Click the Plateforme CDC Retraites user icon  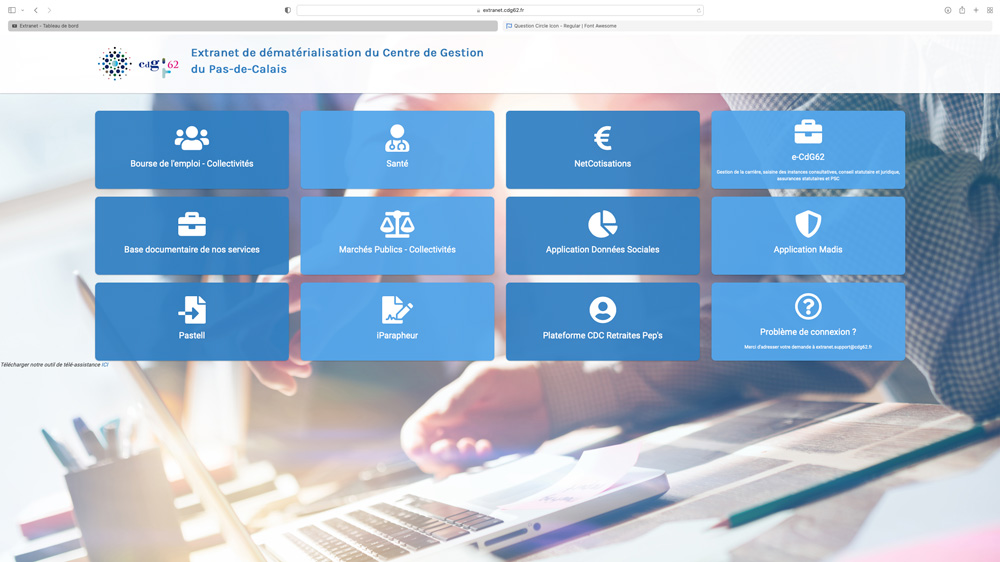coord(602,310)
